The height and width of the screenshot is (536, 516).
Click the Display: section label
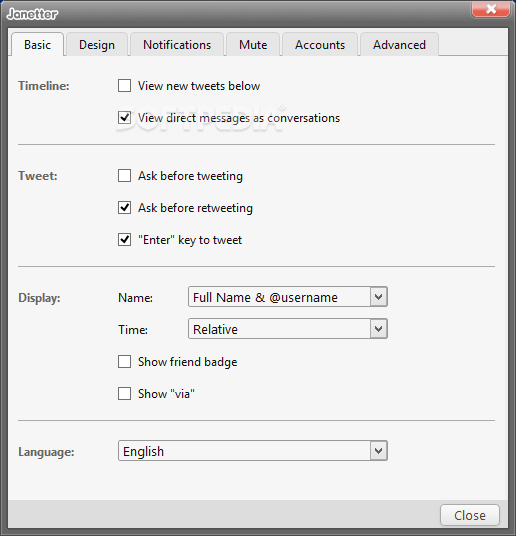pos(39,298)
